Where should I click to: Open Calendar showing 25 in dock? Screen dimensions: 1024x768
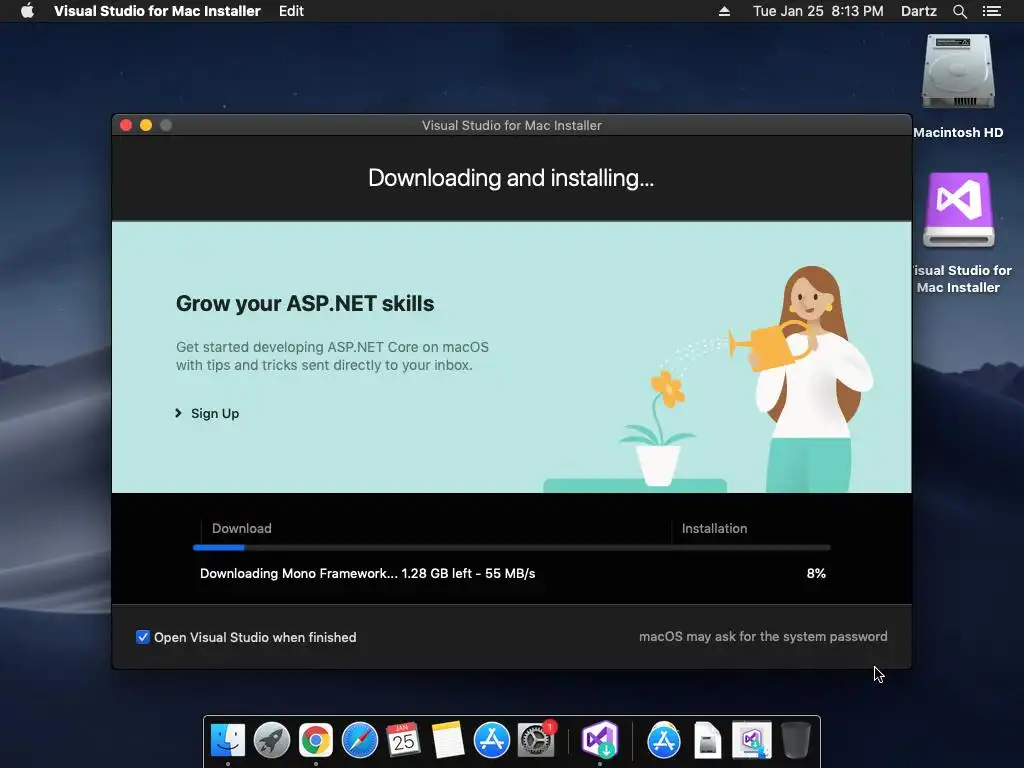(x=403, y=740)
